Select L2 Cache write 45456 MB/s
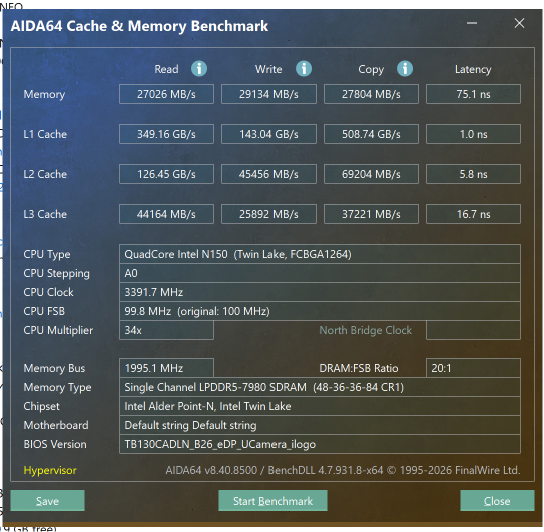Image resolution: width=544 pixels, height=532 pixels. (x=269, y=174)
